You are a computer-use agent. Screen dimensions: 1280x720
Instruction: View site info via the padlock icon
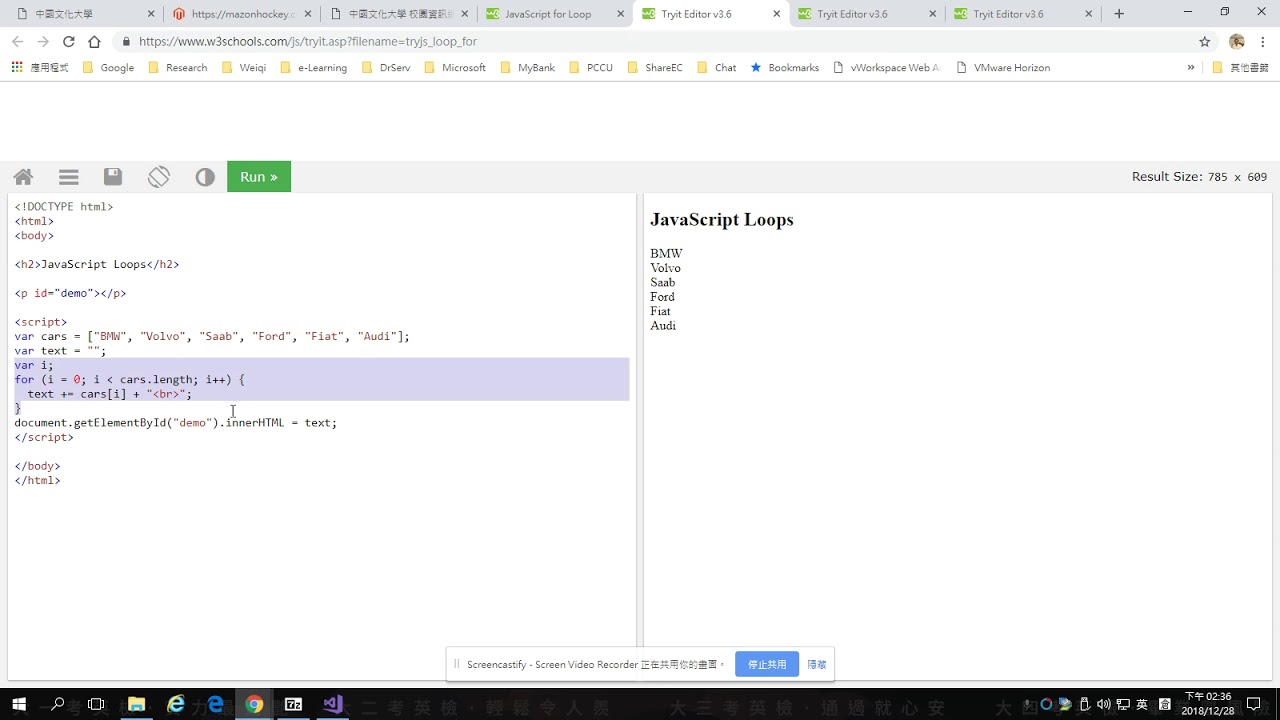click(126, 42)
